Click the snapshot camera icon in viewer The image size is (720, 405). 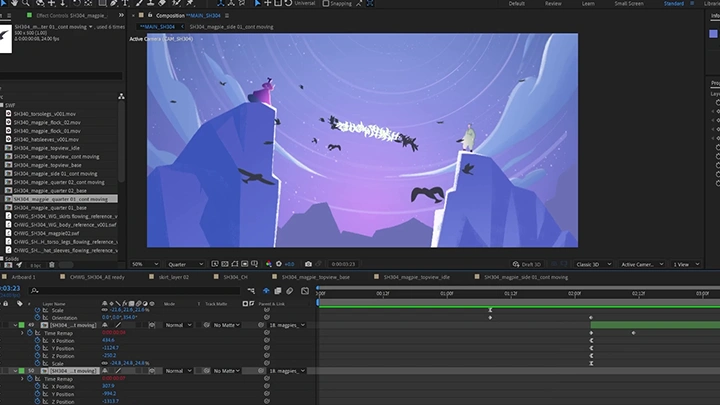[308, 264]
